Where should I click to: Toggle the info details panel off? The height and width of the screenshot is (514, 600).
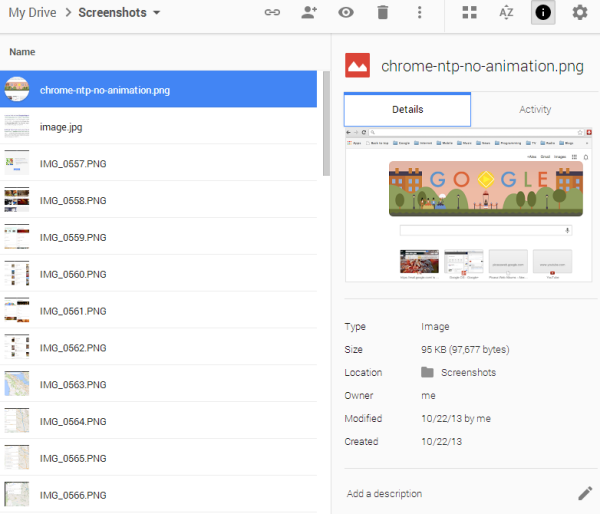click(543, 13)
